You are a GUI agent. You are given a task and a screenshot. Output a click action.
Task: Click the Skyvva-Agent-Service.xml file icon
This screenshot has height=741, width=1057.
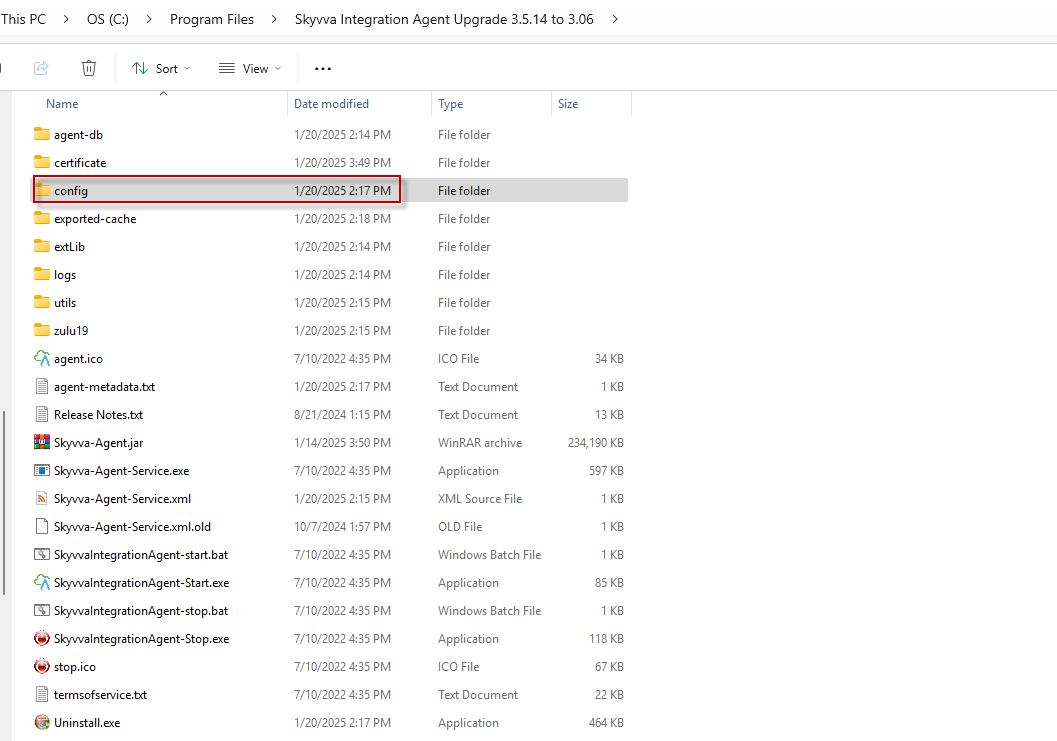pos(42,499)
